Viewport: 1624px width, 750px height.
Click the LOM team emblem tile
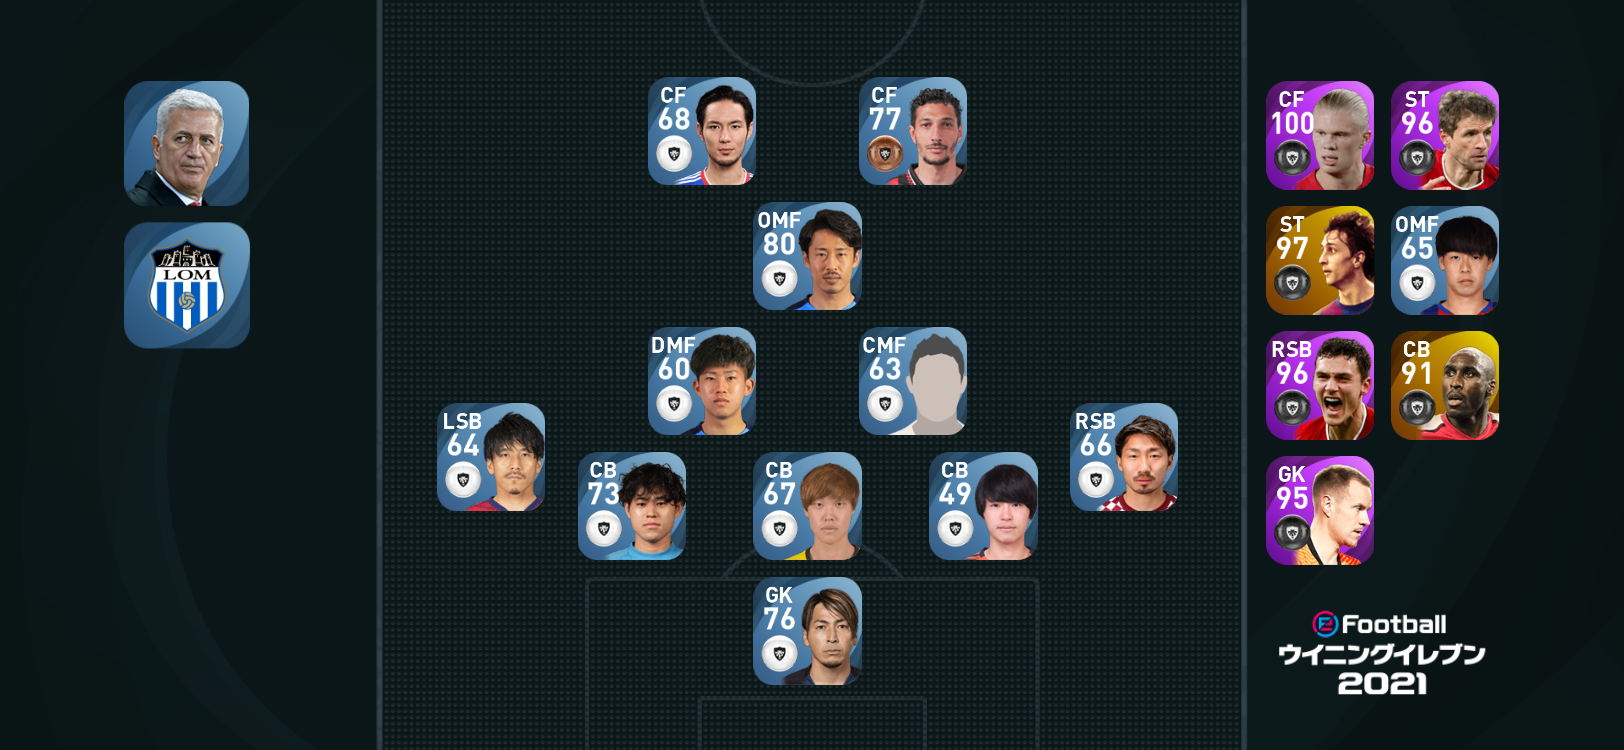click(187, 285)
